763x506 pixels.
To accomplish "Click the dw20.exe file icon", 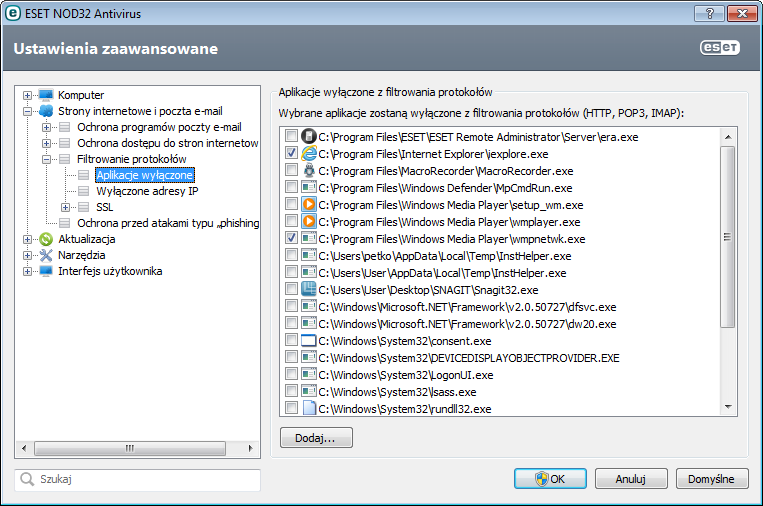I will pyautogui.click(x=309, y=324).
